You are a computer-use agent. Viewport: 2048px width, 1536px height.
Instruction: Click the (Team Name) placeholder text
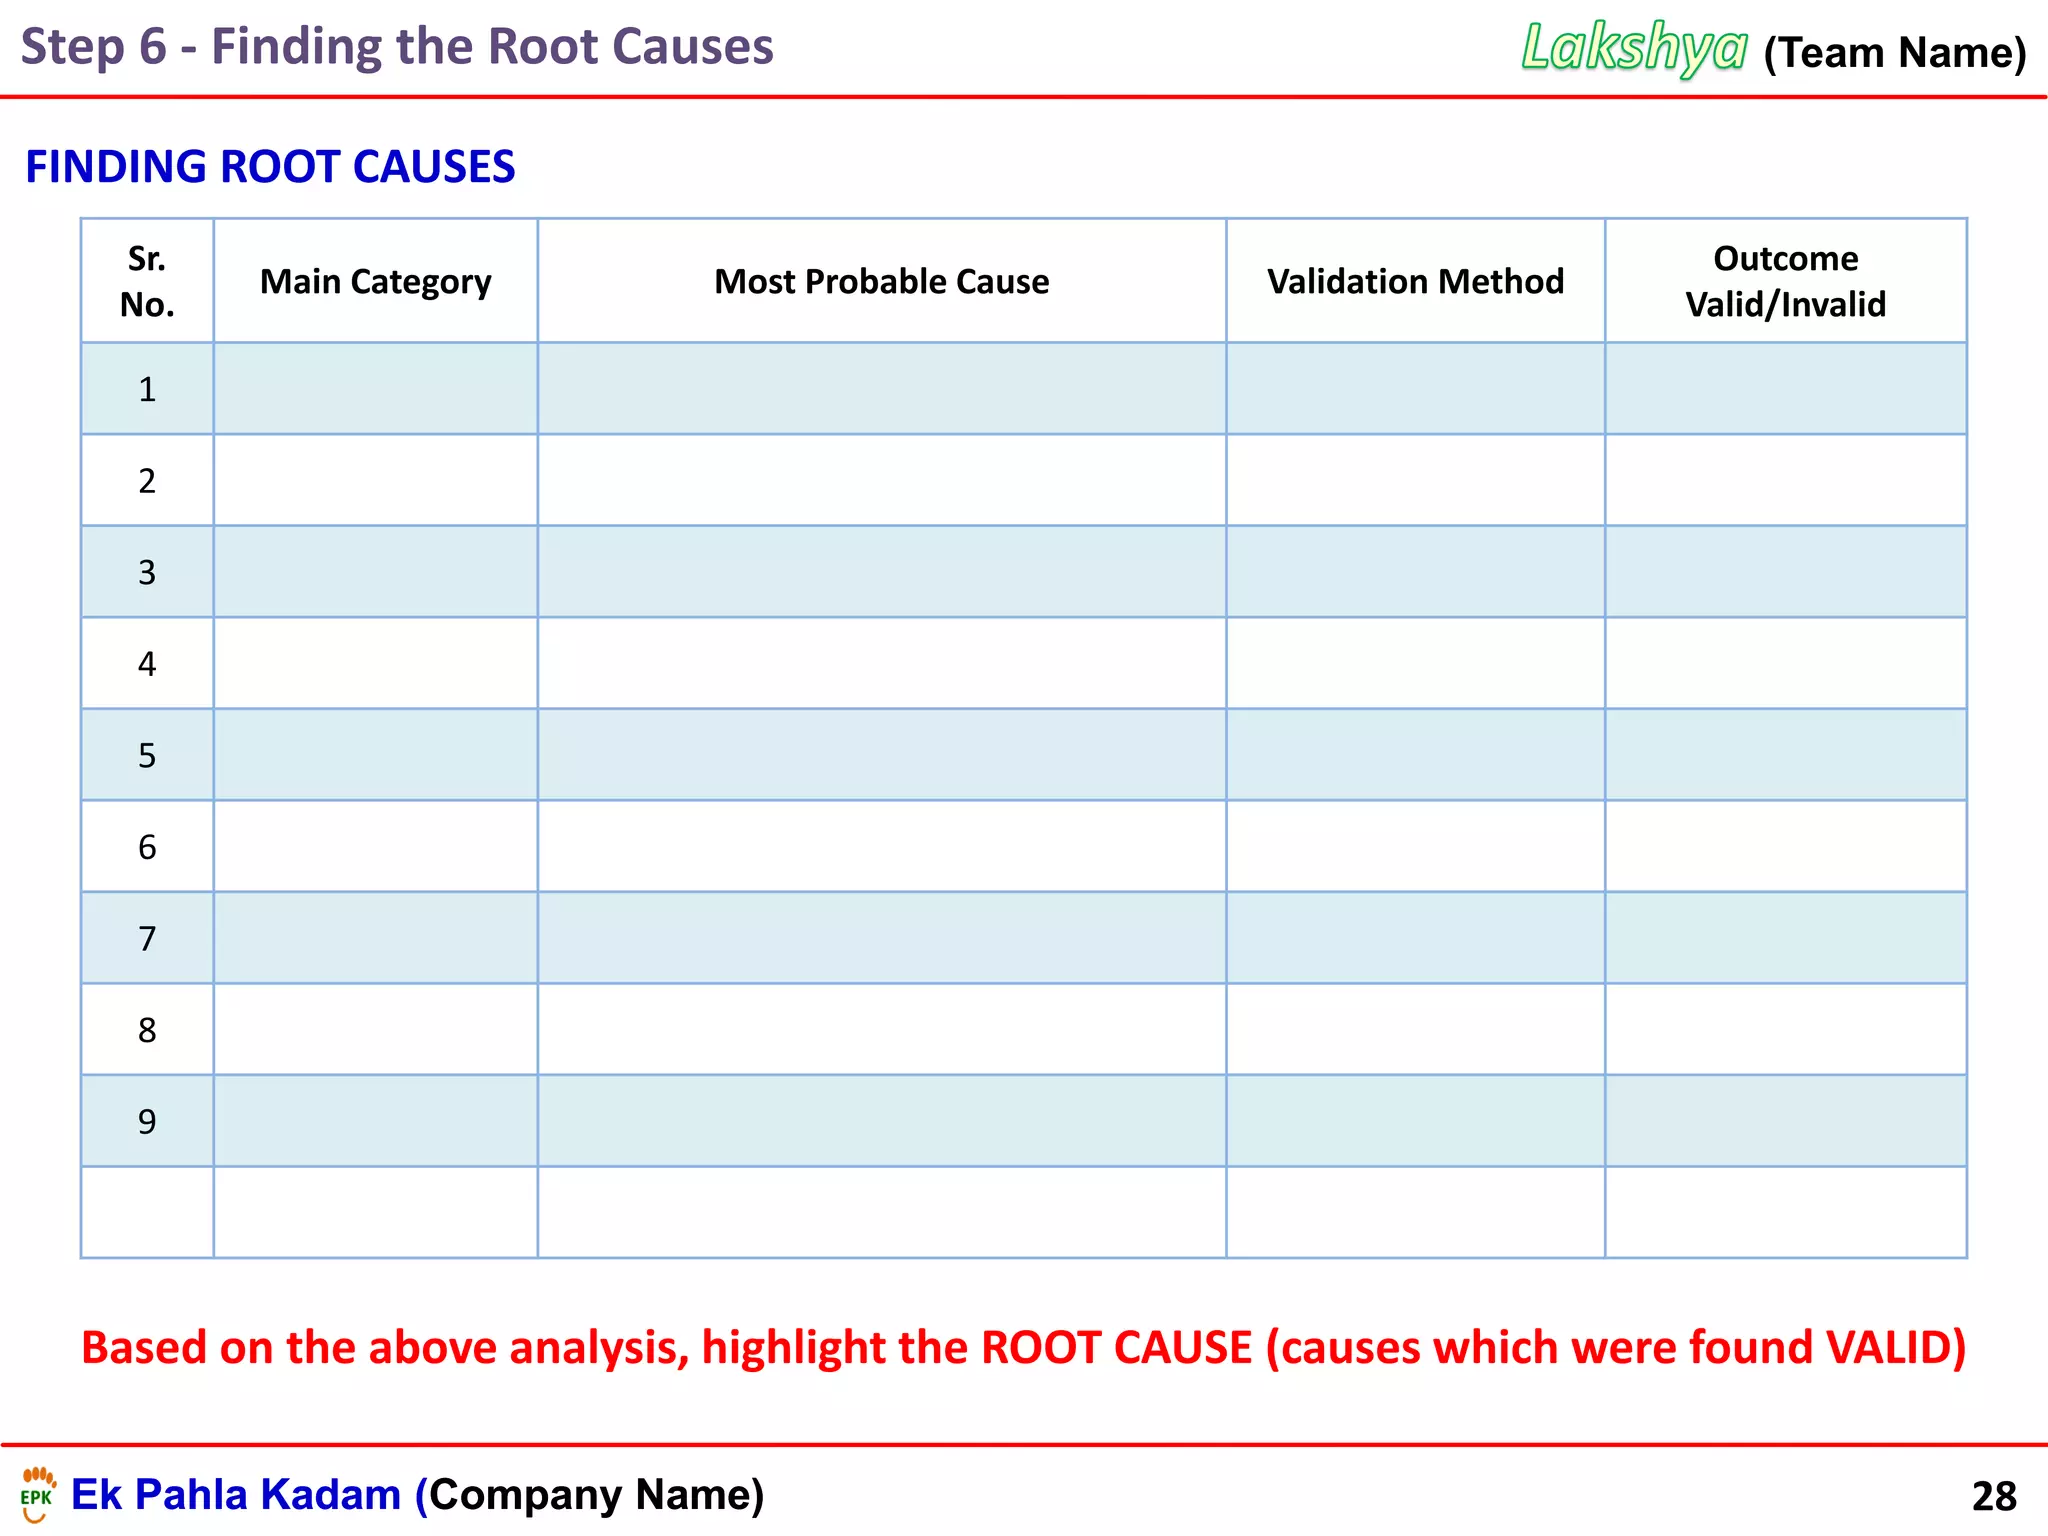pyautogui.click(x=1894, y=53)
